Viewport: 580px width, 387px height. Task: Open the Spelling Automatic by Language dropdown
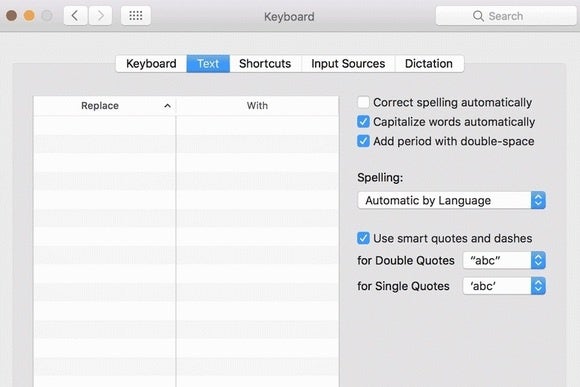(x=452, y=200)
